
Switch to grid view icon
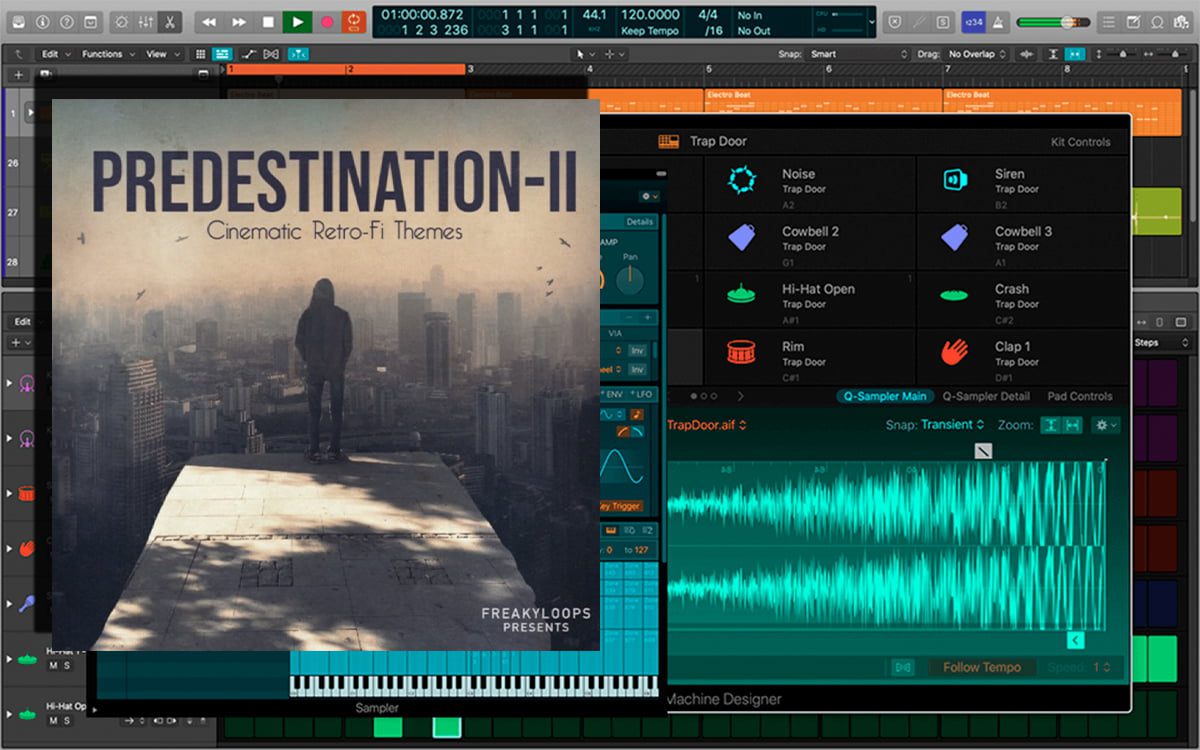coord(200,54)
